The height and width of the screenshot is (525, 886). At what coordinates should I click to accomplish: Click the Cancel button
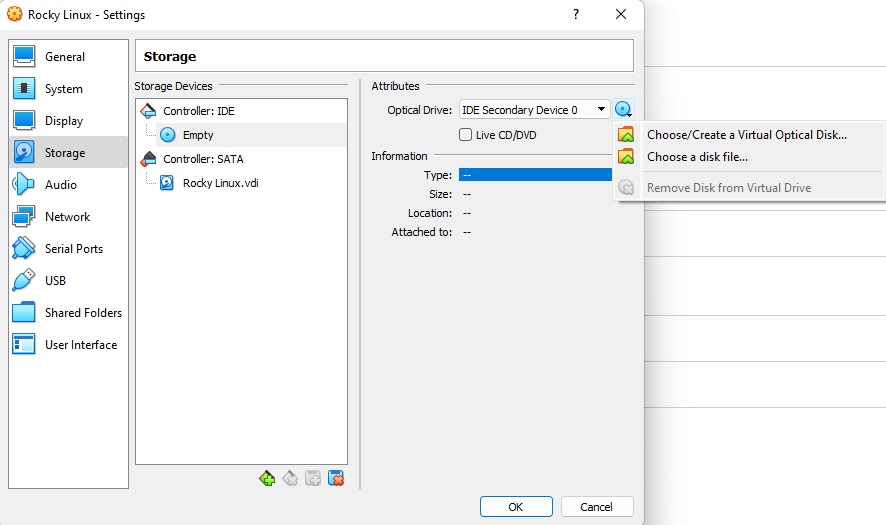point(597,506)
